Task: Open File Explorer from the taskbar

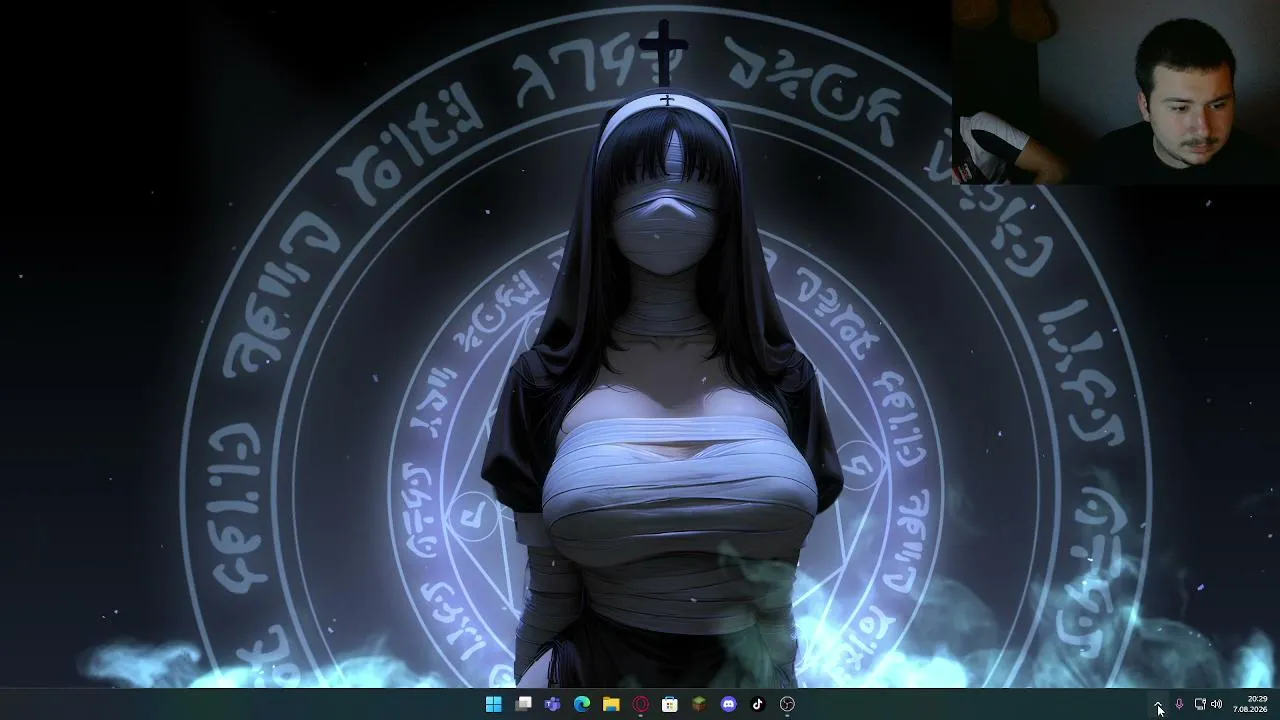Action: (611, 704)
